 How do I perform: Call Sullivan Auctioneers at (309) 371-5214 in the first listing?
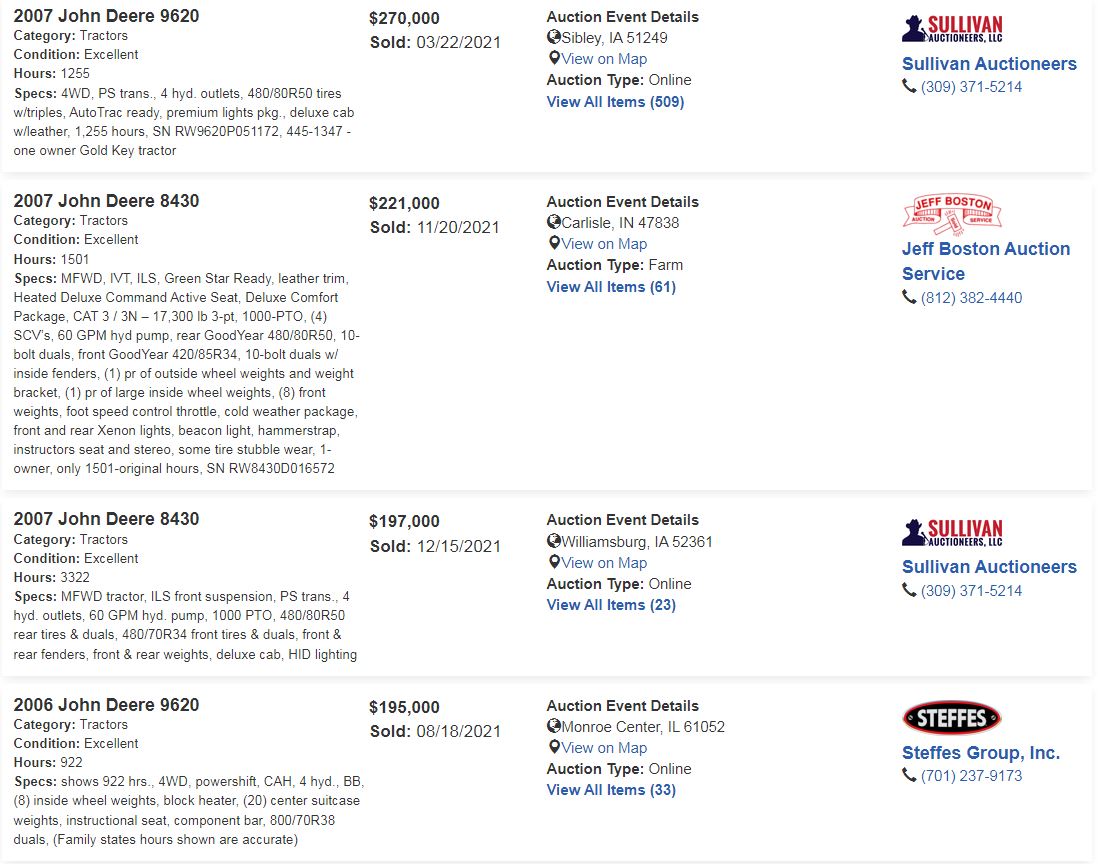971,87
